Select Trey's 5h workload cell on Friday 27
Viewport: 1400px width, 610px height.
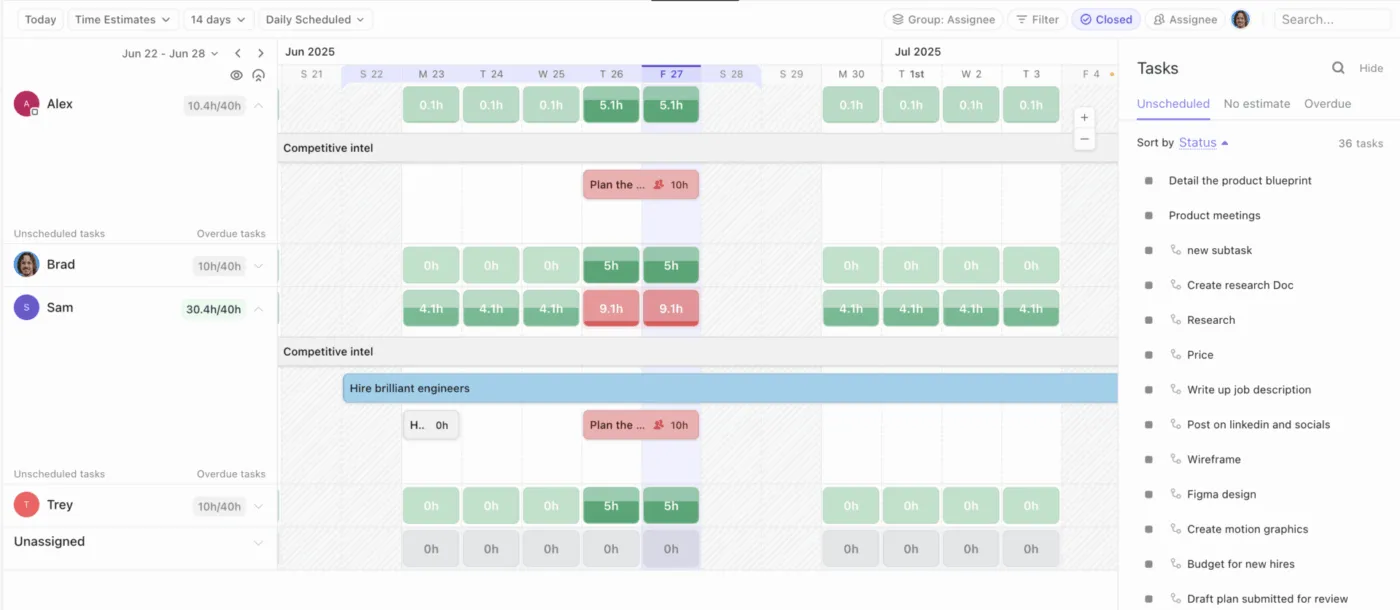tap(671, 506)
